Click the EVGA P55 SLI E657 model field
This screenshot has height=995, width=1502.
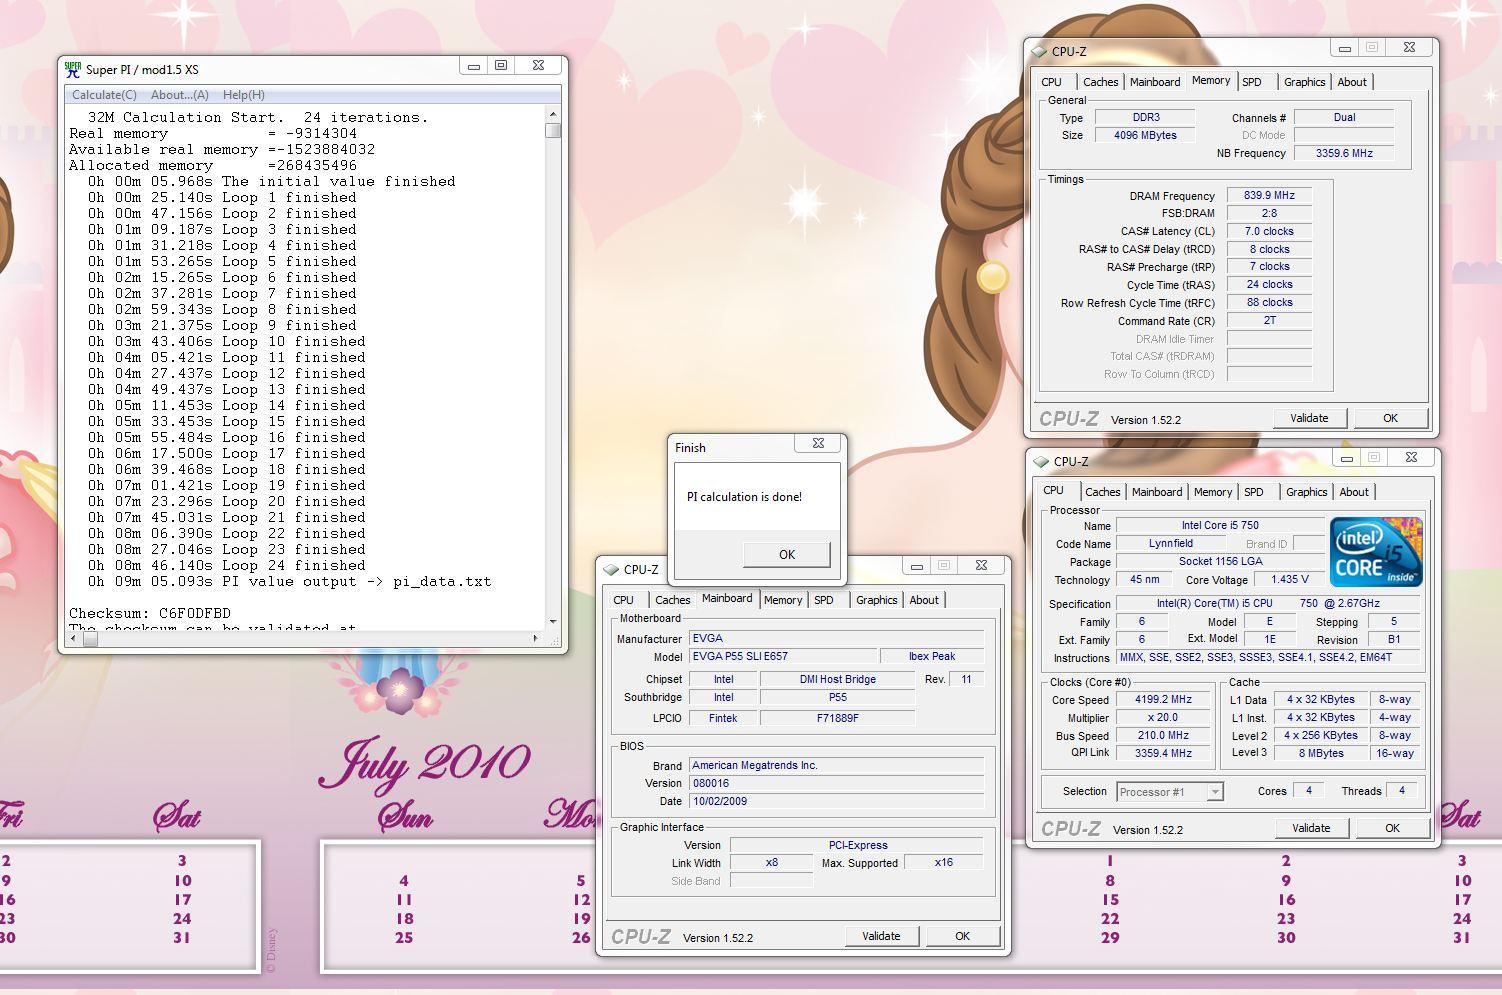[782, 656]
